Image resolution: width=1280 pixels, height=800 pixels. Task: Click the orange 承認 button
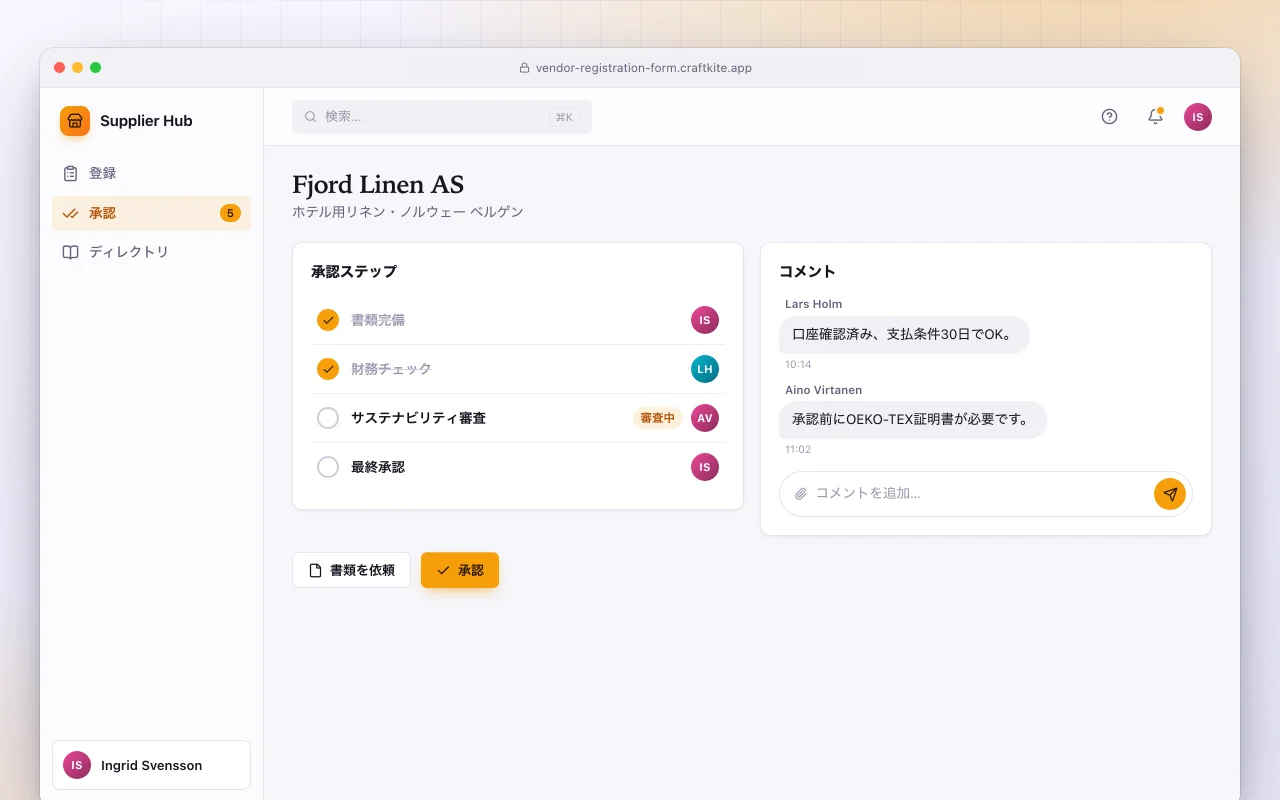pyautogui.click(x=460, y=570)
